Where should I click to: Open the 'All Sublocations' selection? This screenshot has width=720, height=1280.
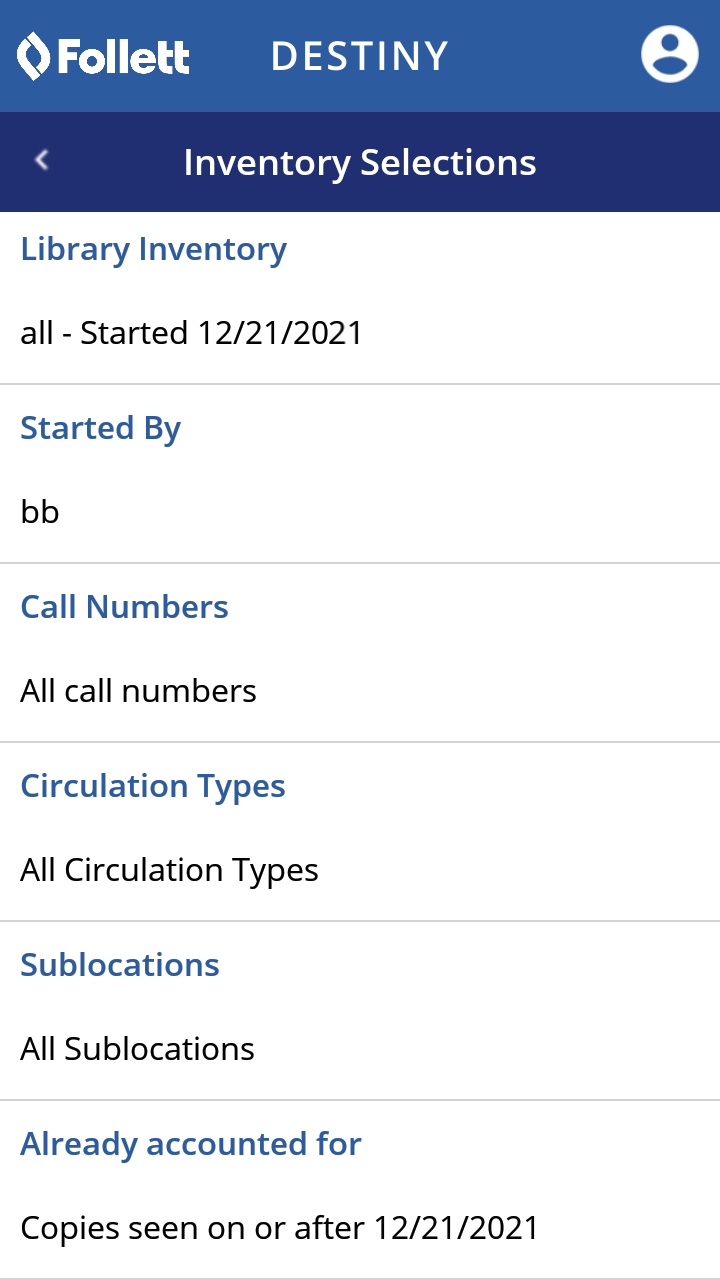click(x=137, y=1049)
